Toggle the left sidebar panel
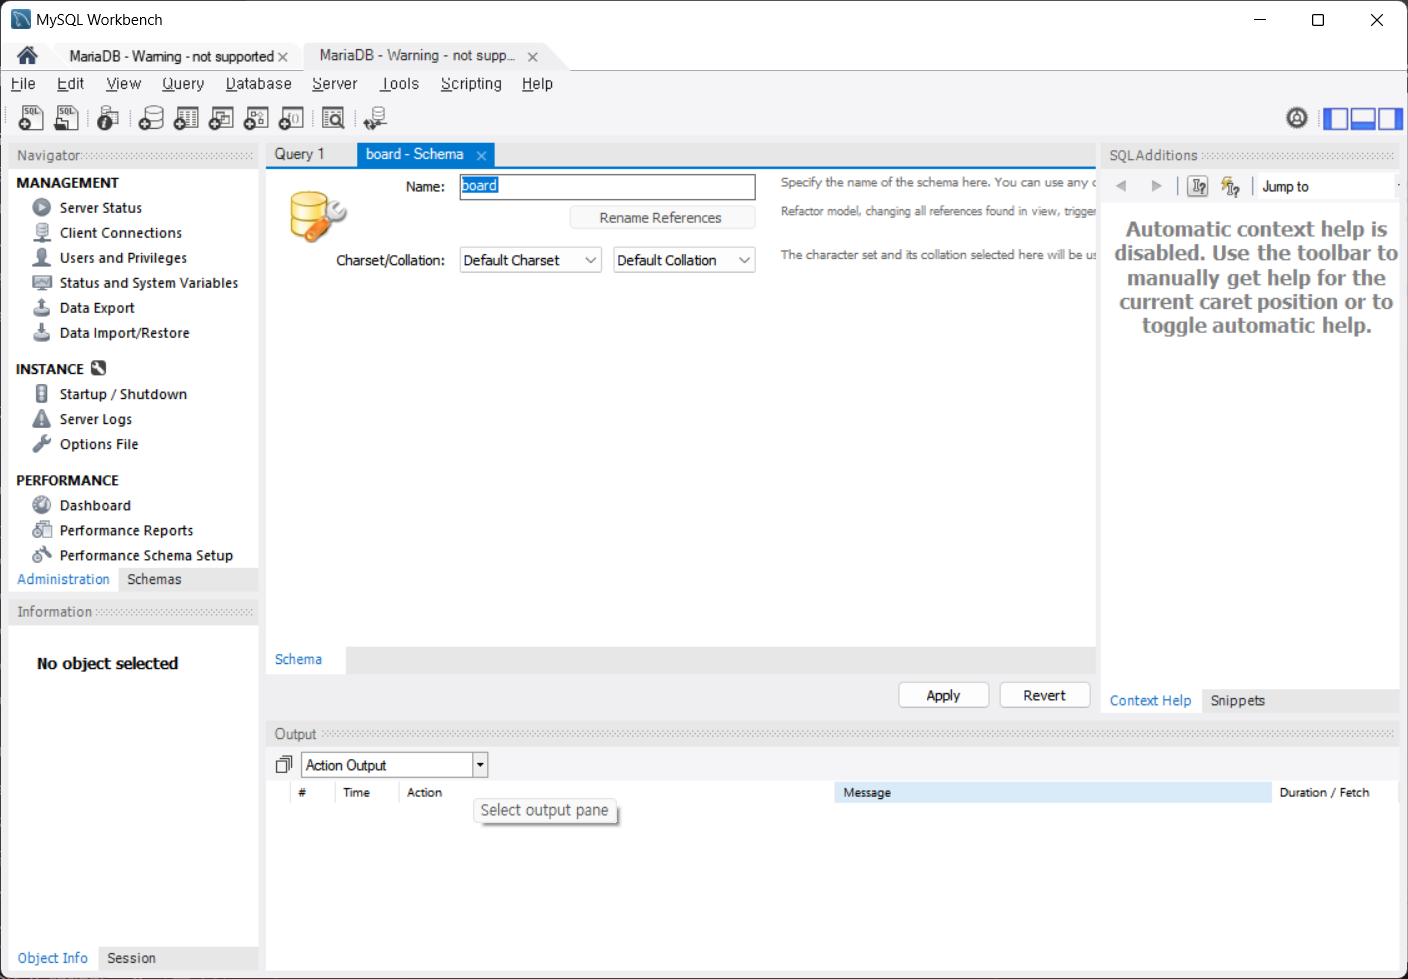 pos(1336,119)
